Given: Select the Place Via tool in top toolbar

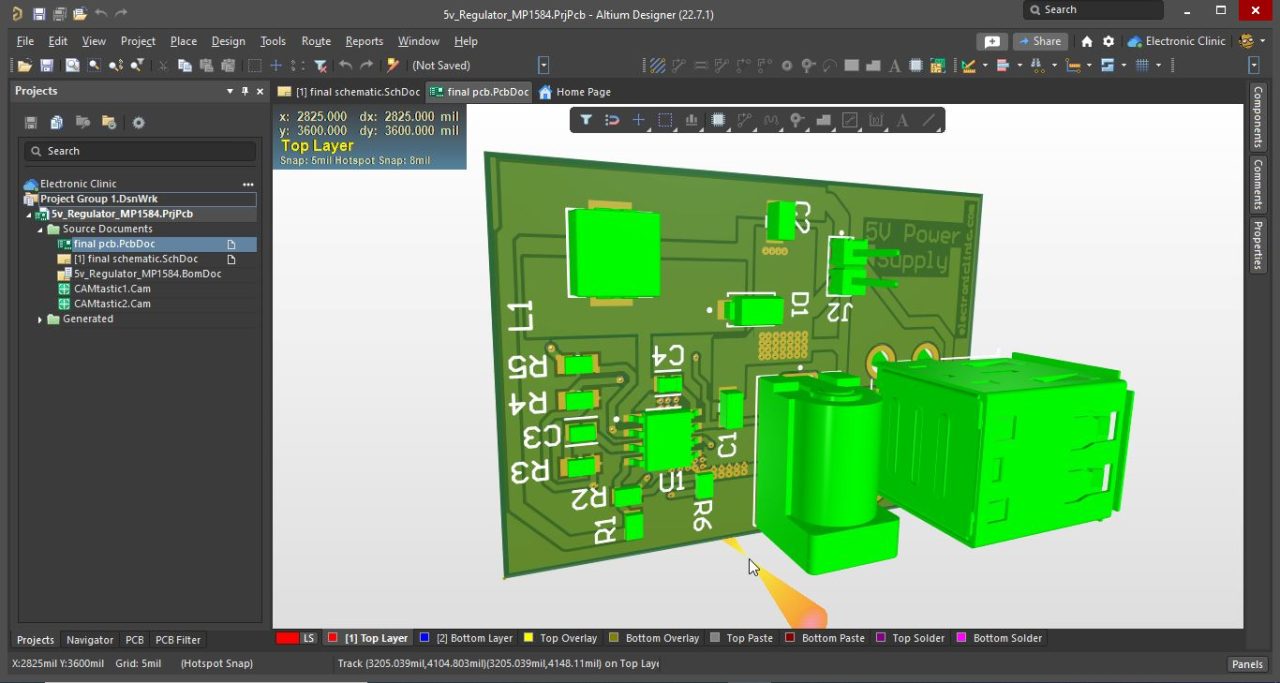Looking at the screenshot, I should point(808,65).
